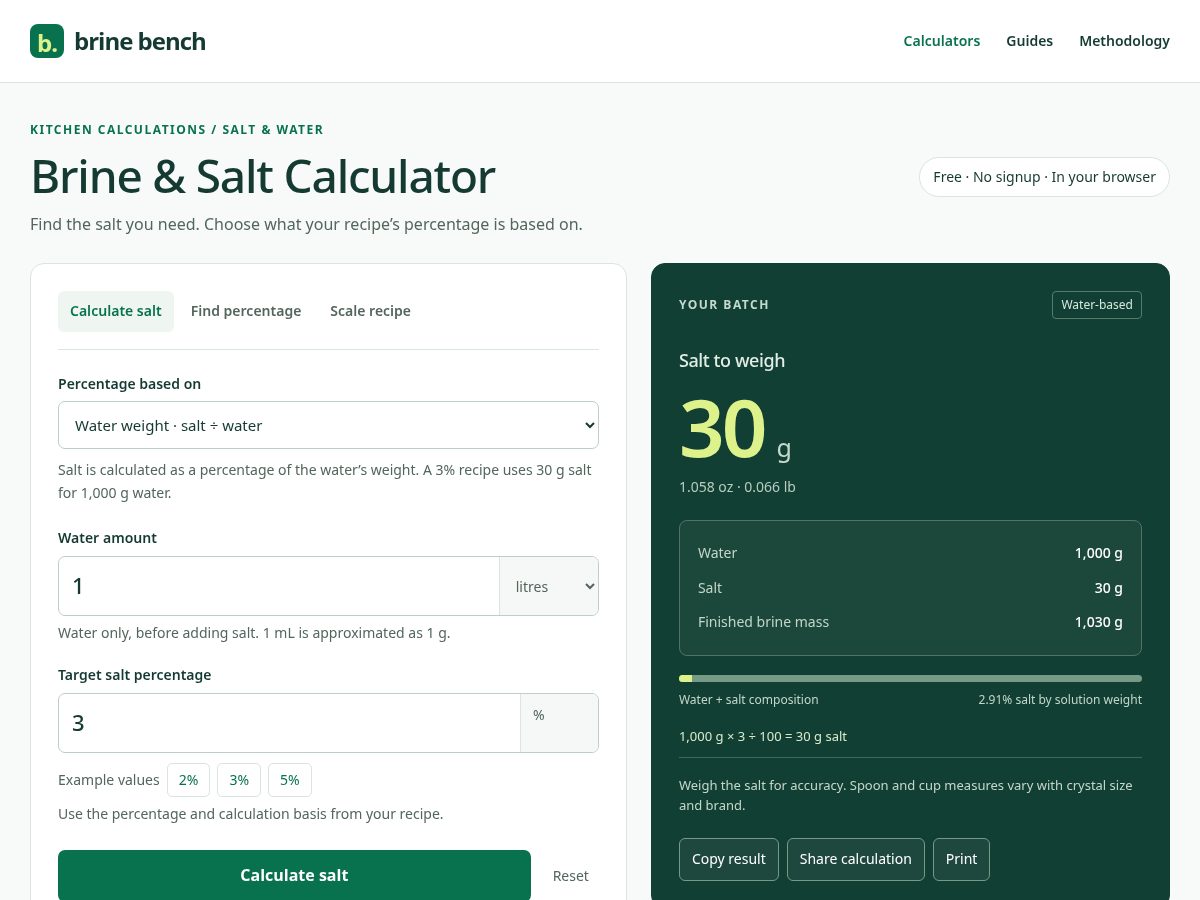Open the Methodology page link
This screenshot has height=900, width=1200.
coord(1124,41)
